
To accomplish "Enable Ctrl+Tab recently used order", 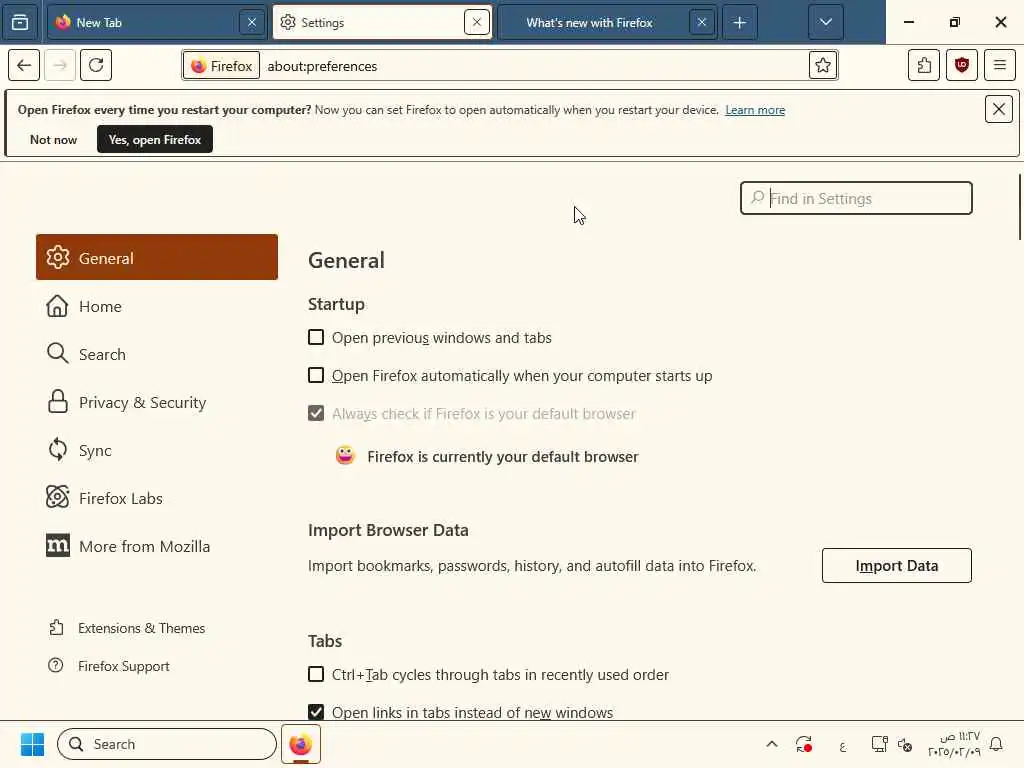I will click(316, 674).
